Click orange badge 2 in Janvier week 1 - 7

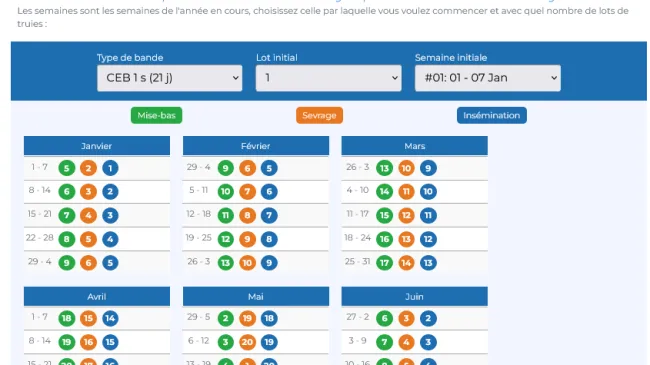88,168
